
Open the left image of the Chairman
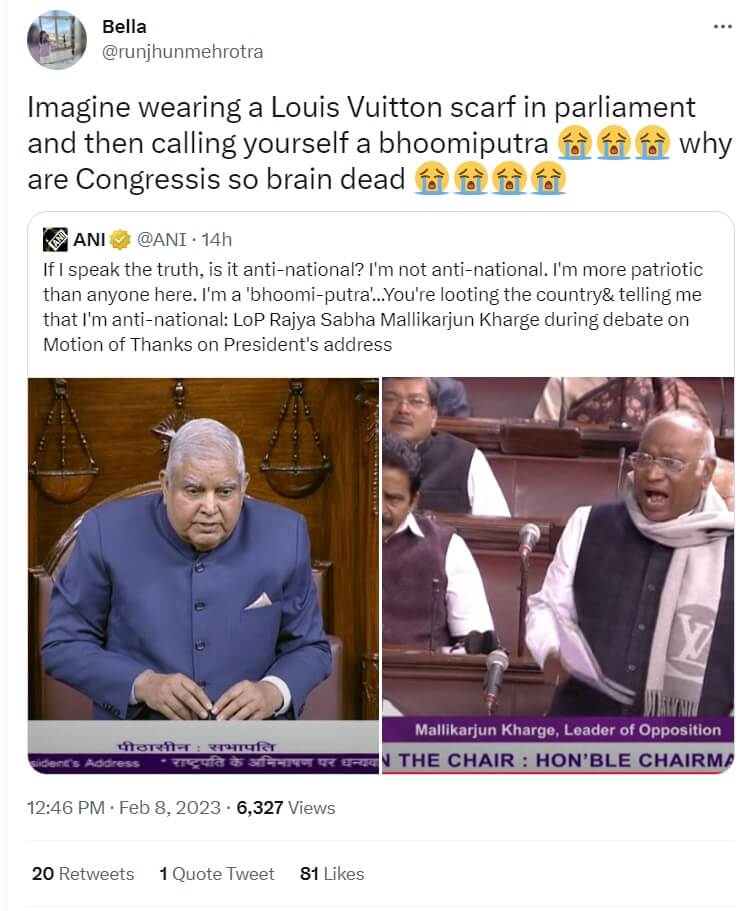point(203,576)
